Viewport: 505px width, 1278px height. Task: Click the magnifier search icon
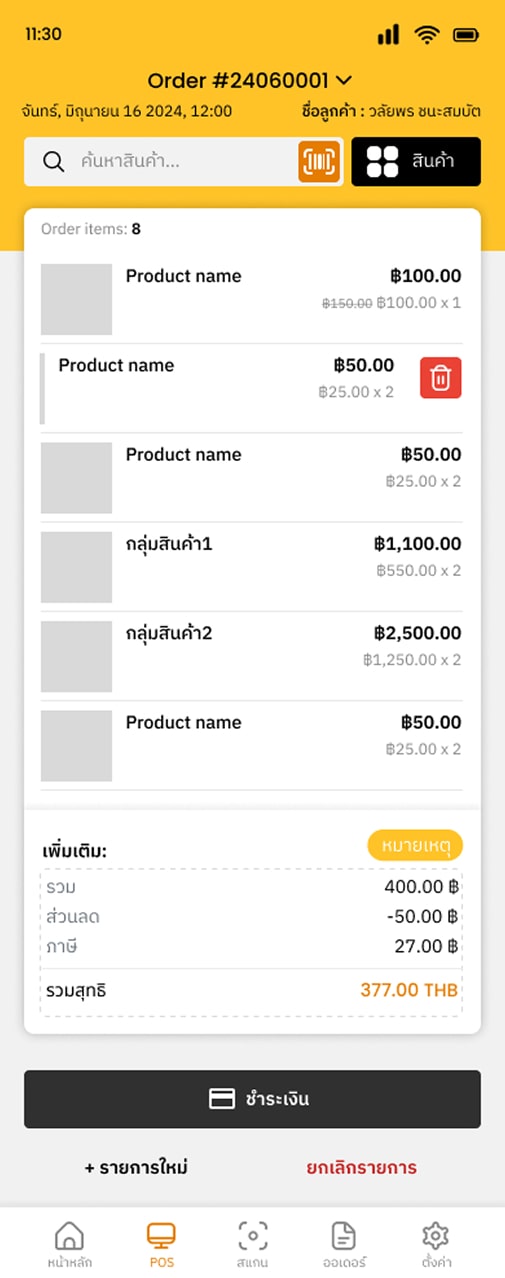pyautogui.click(x=54, y=162)
